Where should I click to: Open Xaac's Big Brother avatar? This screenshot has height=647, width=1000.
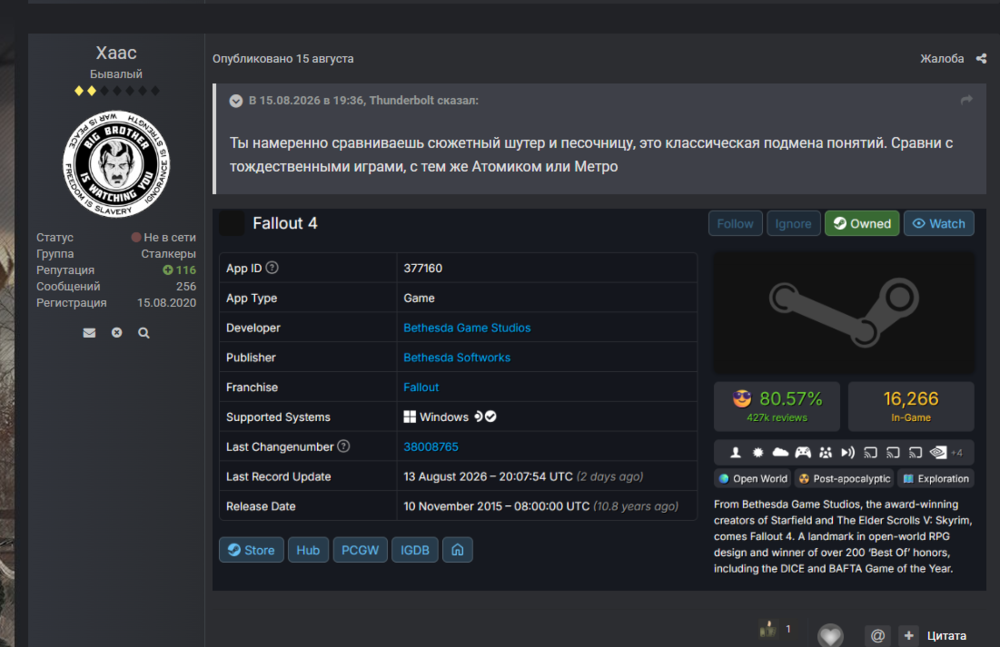[116, 164]
